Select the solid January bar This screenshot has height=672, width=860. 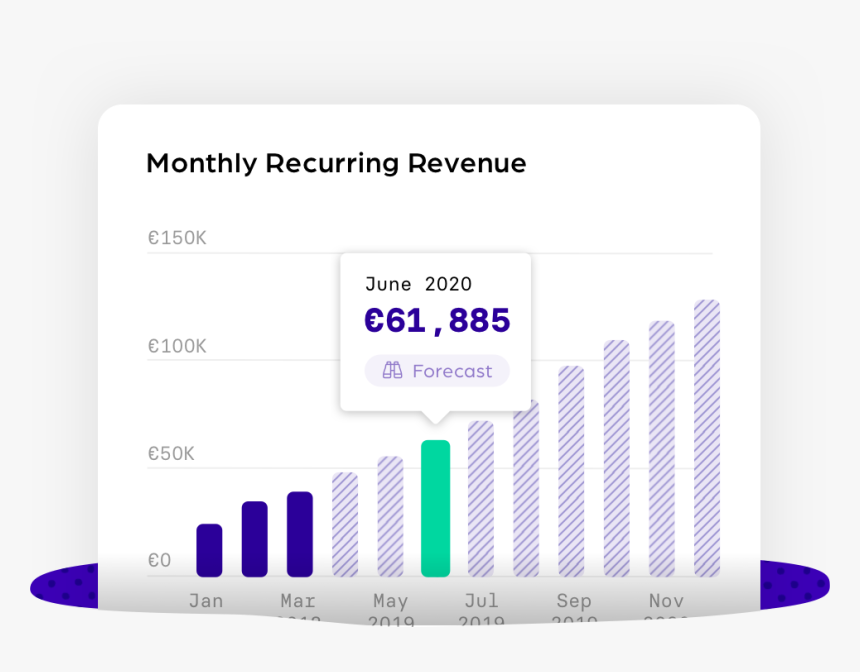pos(210,550)
